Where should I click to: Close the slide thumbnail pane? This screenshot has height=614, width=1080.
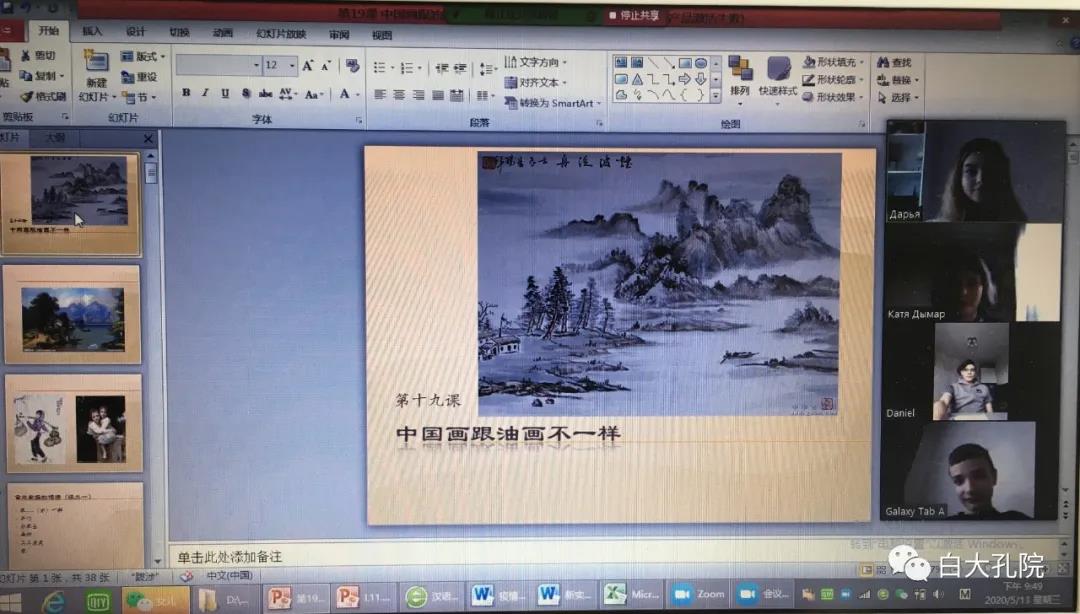(x=147, y=139)
